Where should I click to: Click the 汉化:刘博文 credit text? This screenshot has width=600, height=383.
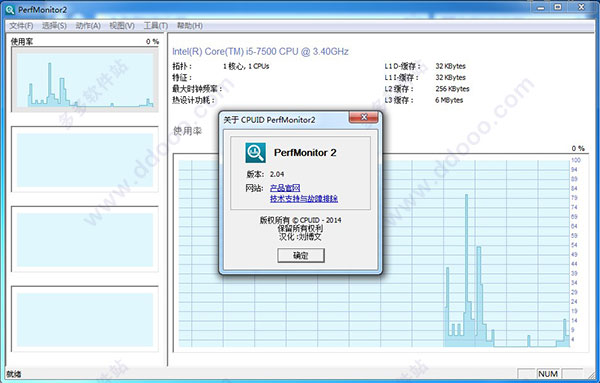(300, 237)
